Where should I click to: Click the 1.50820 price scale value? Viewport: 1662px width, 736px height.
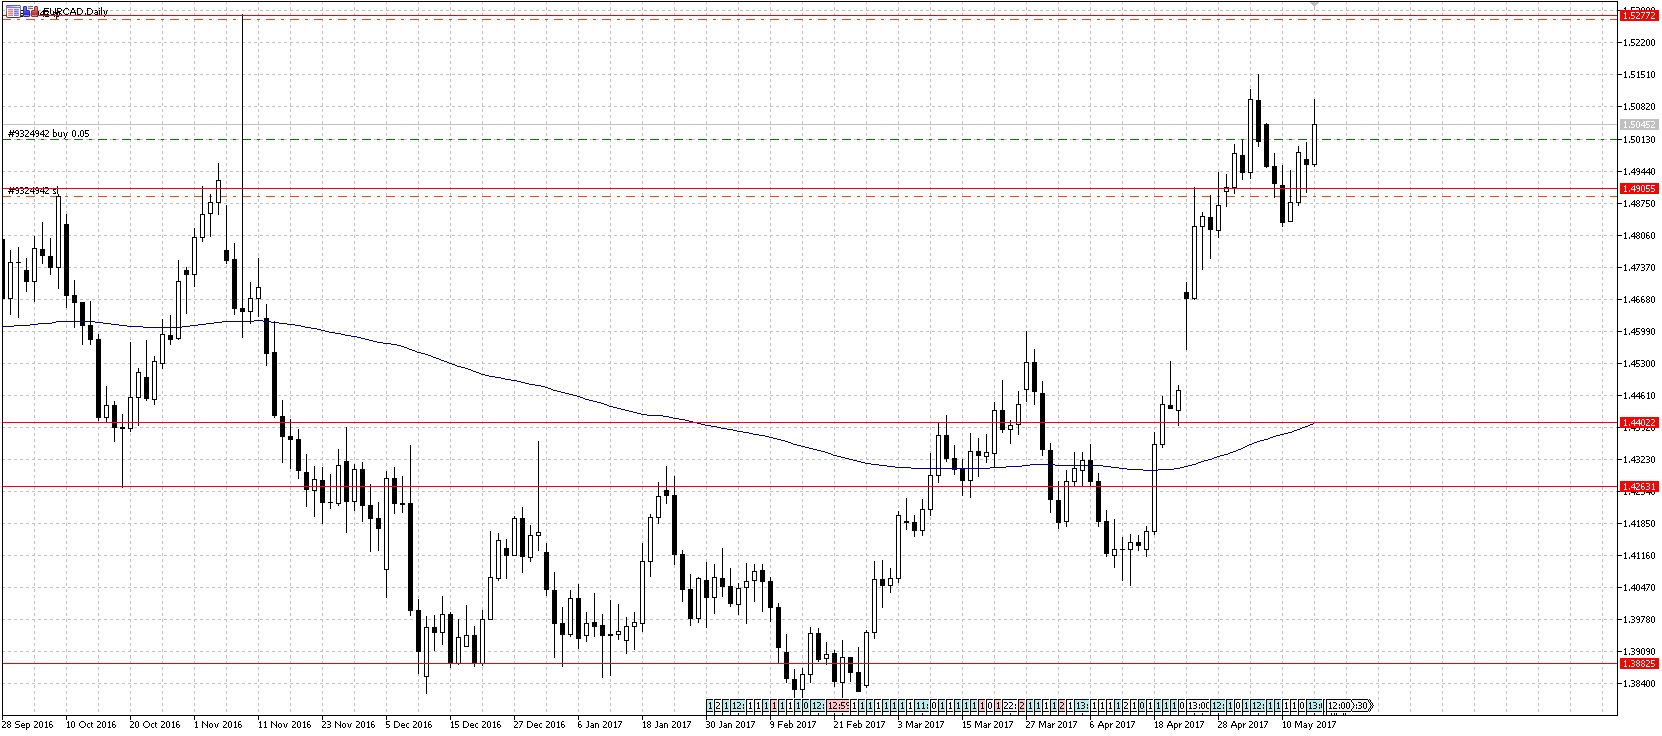1638,107
